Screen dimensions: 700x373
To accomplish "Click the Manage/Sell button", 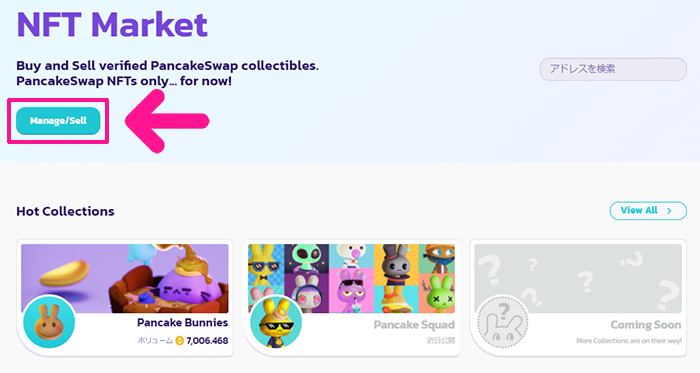I will coord(58,120).
